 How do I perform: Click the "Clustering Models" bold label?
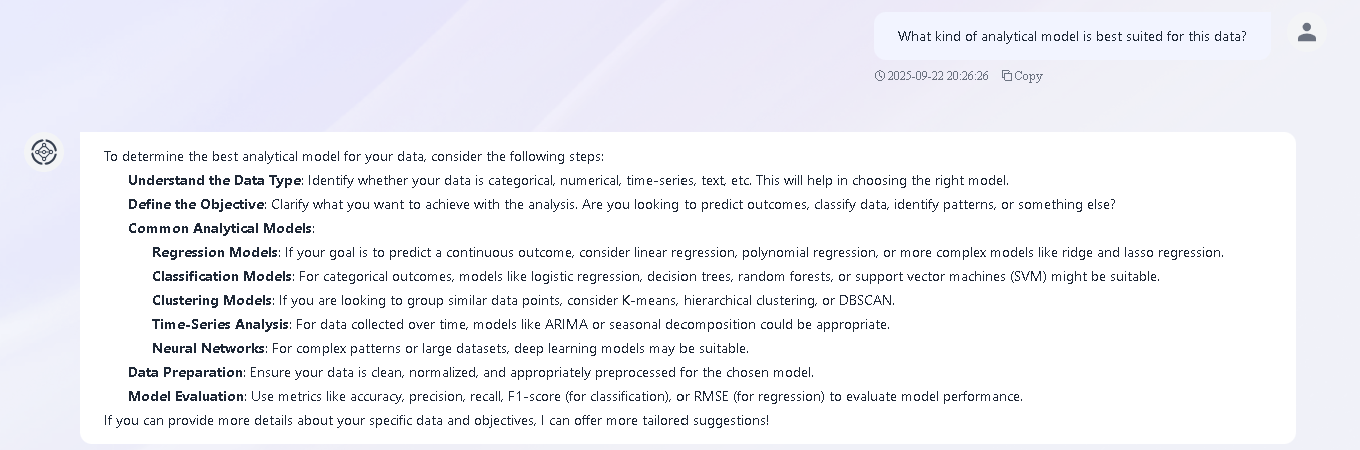pyautogui.click(x=212, y=301)
